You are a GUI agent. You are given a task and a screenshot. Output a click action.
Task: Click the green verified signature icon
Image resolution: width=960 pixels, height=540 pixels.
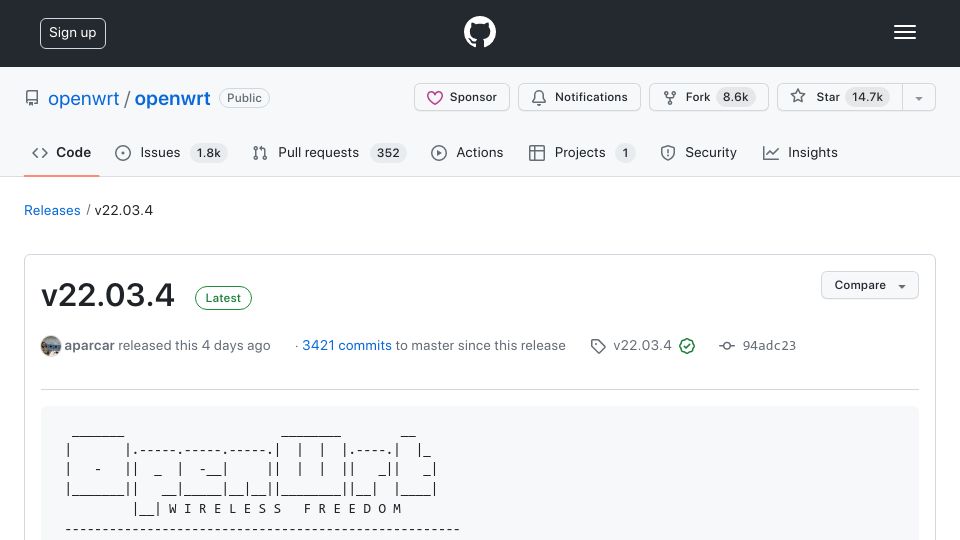pyautogui.click(x=687, y=347)
